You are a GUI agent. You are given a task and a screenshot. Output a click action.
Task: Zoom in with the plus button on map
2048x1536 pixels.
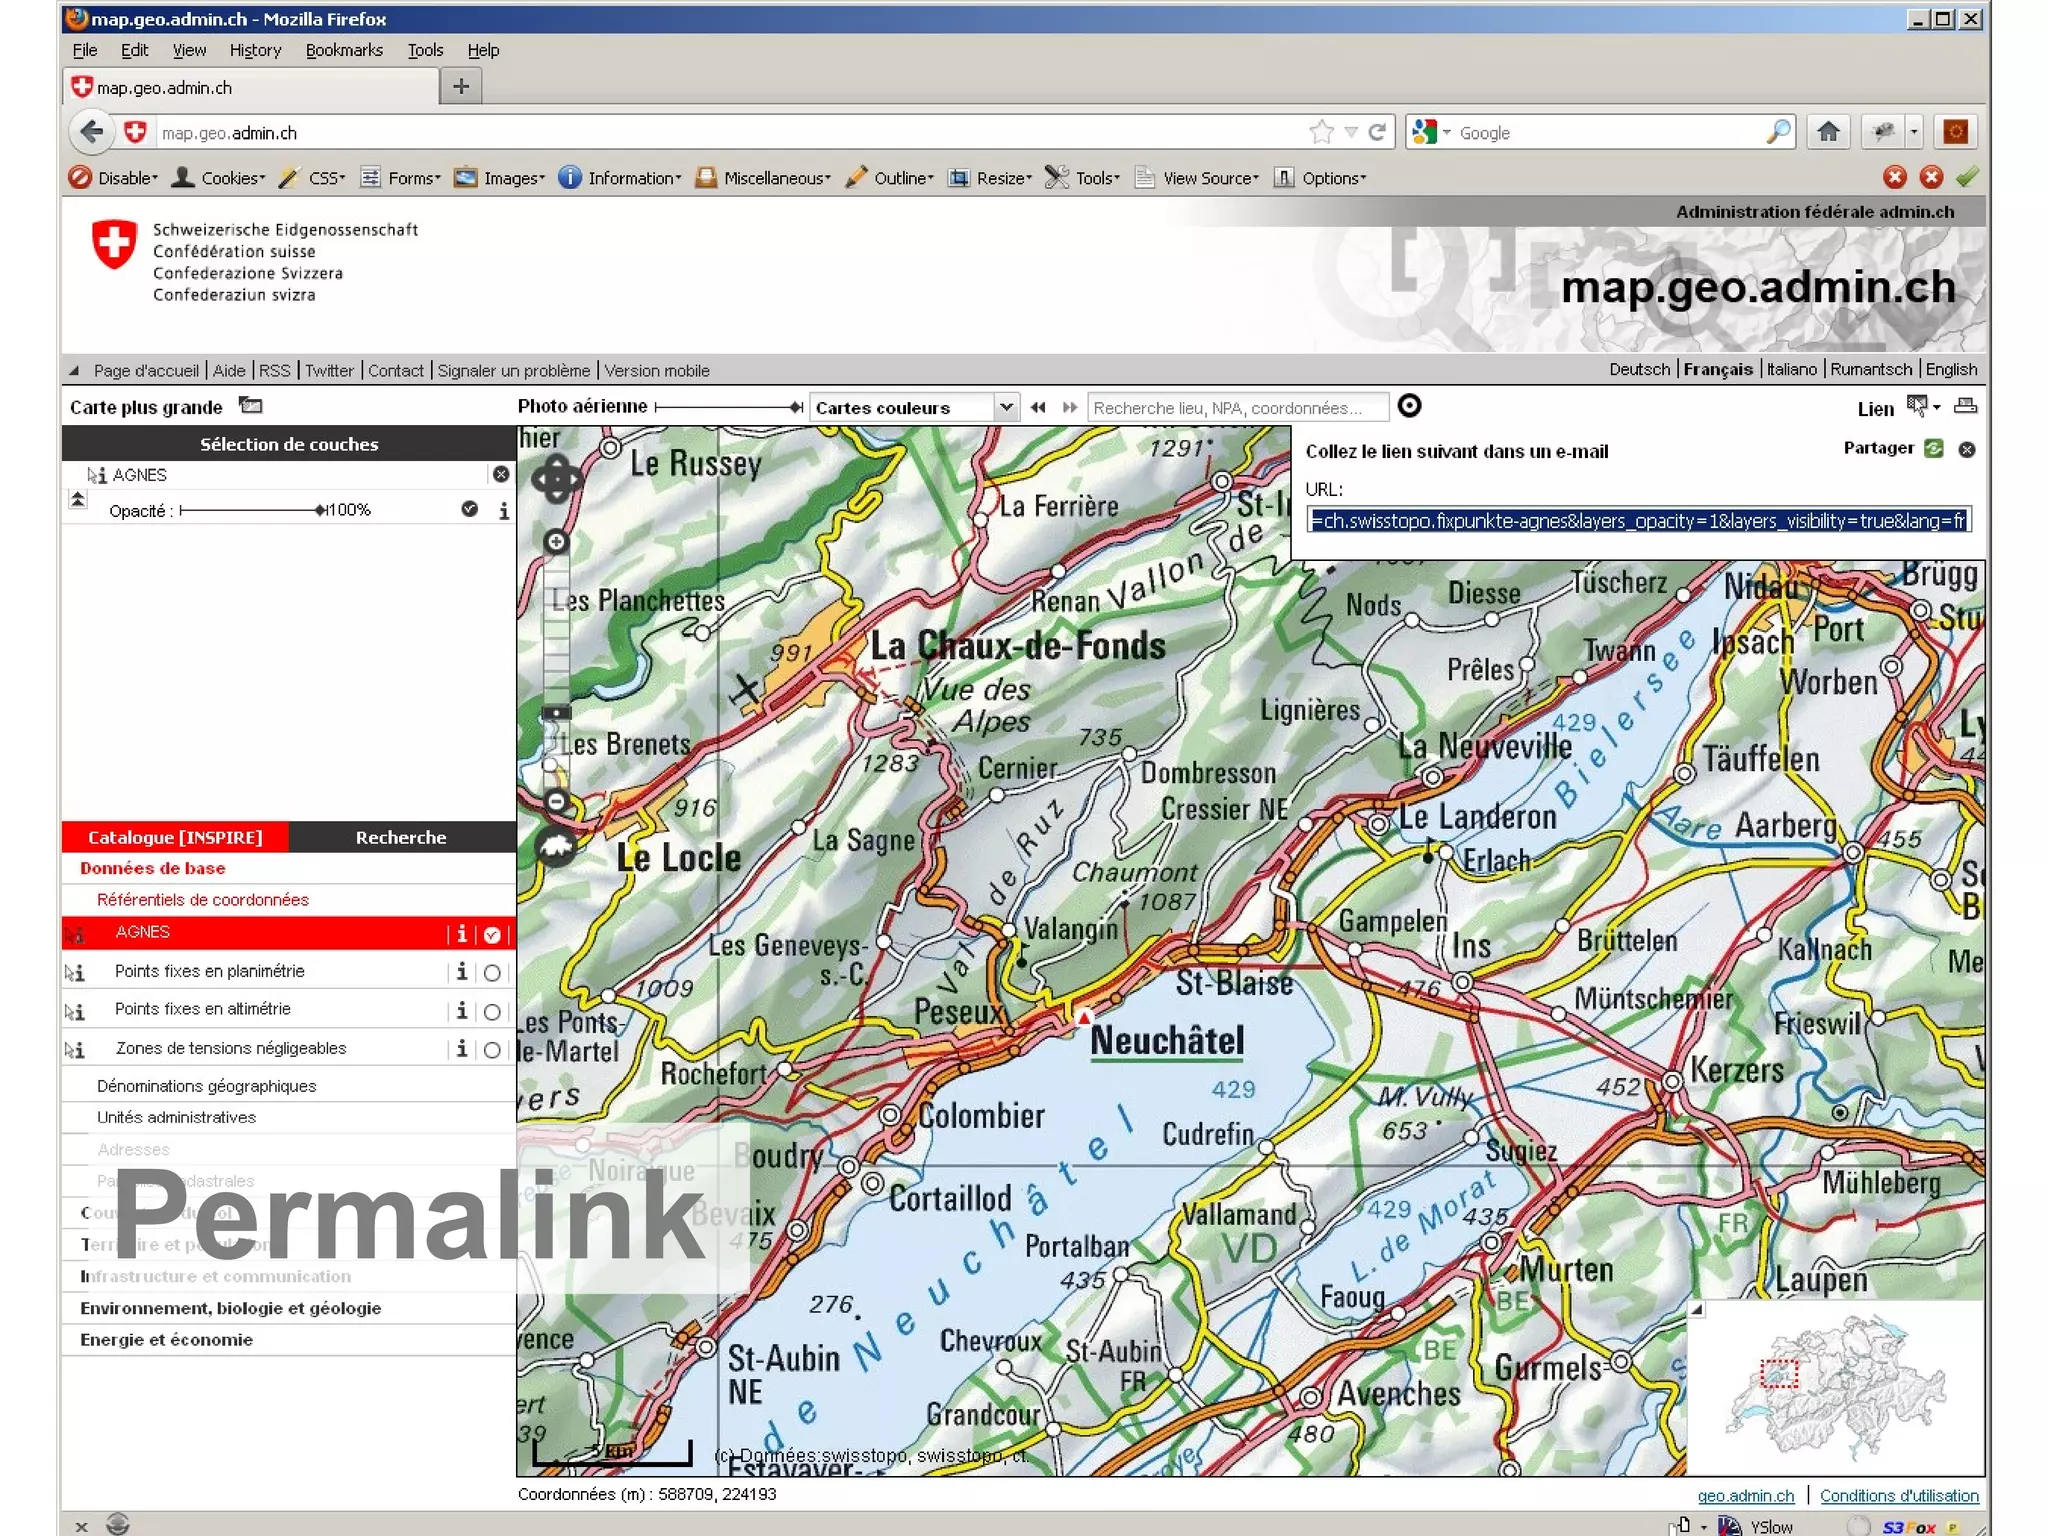tap(556, 542)
